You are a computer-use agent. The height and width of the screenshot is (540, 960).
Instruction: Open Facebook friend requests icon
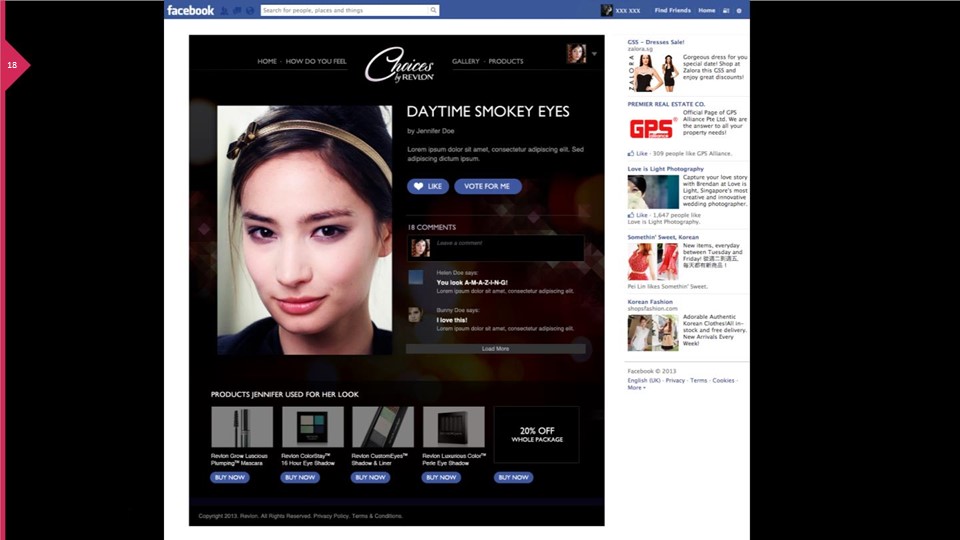point(224,10)
